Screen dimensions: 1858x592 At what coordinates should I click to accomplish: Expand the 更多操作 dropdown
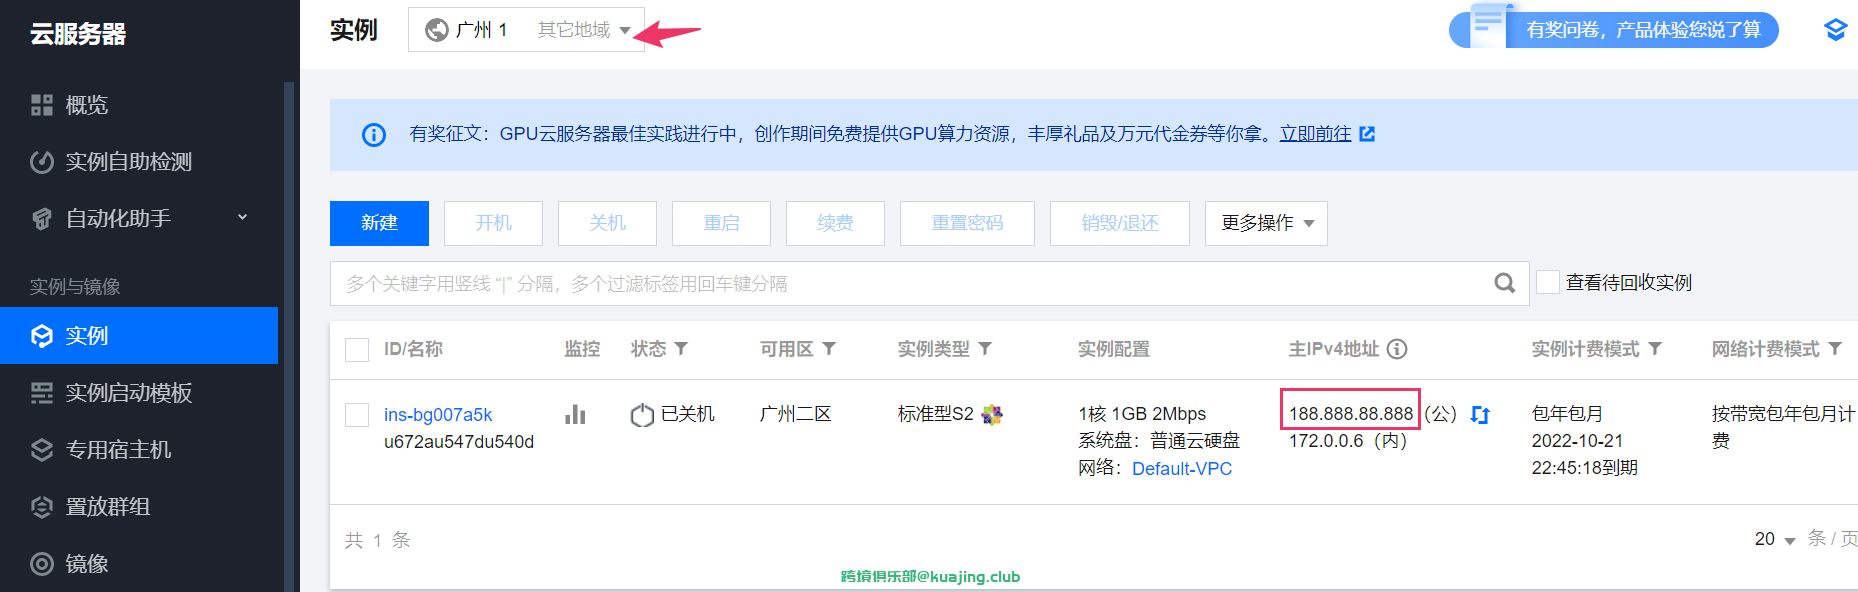point(1266,223)
